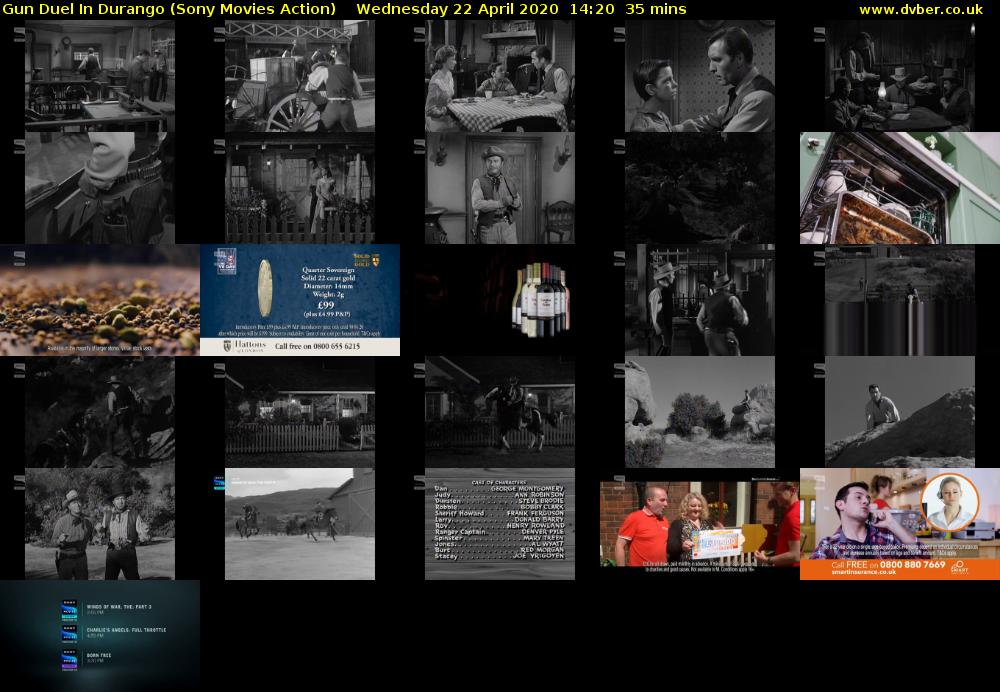Select the title 'Gun Duel In Durango (Sony Movies Action)'
1000x692 pixels.
pyautogui.click(x=169, y=9)
